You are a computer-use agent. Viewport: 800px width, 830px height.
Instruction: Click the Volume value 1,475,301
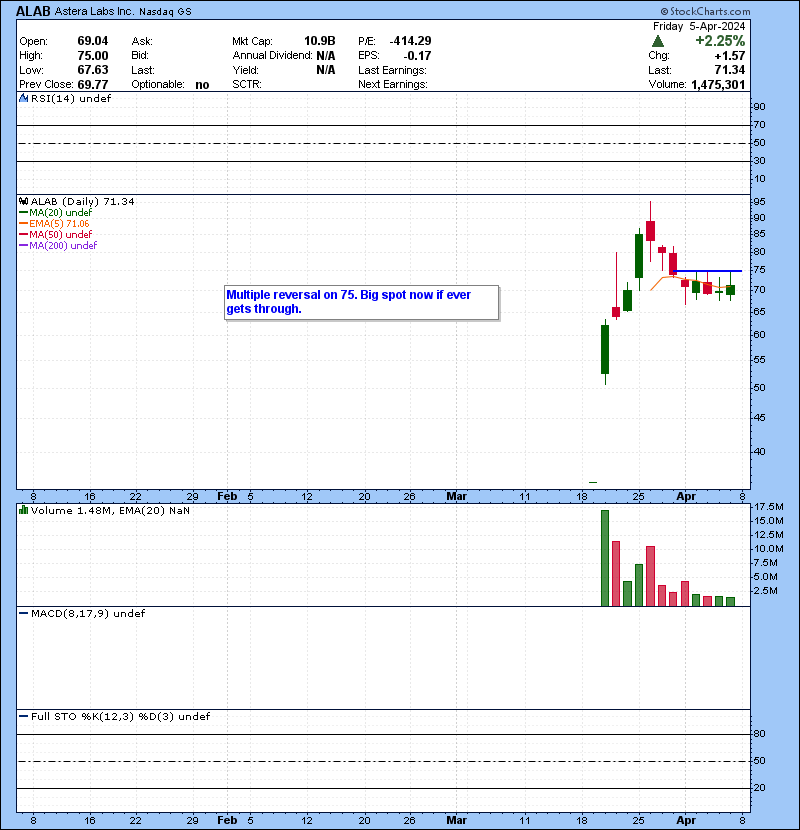[x=717, y=85]
